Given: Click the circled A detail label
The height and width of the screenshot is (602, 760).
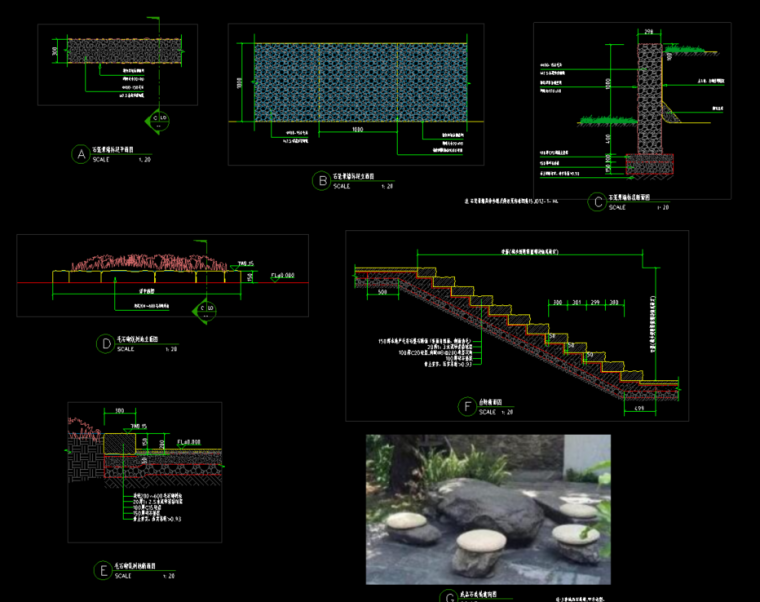Looking at the screenshot, I should tap(80, 154).
